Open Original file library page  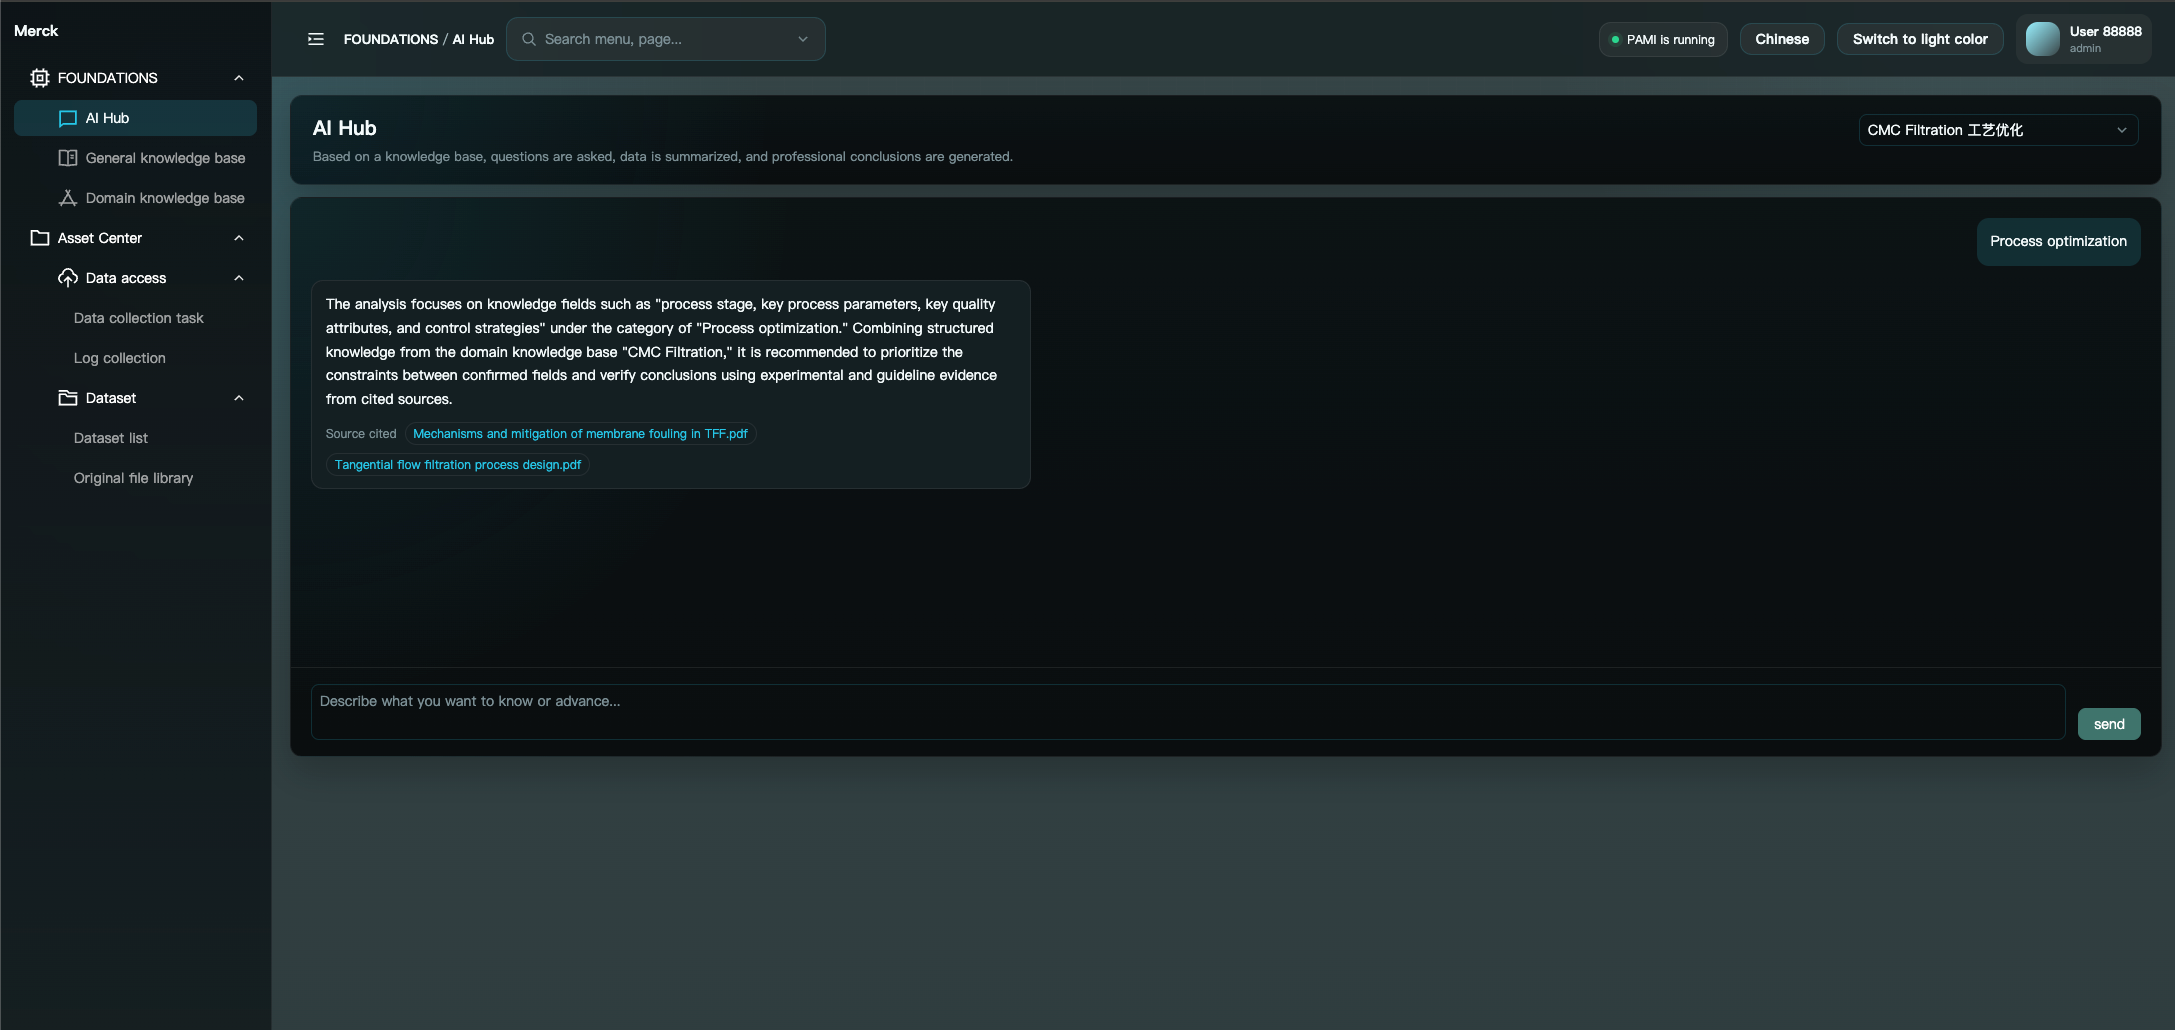(x=133, y=478)
